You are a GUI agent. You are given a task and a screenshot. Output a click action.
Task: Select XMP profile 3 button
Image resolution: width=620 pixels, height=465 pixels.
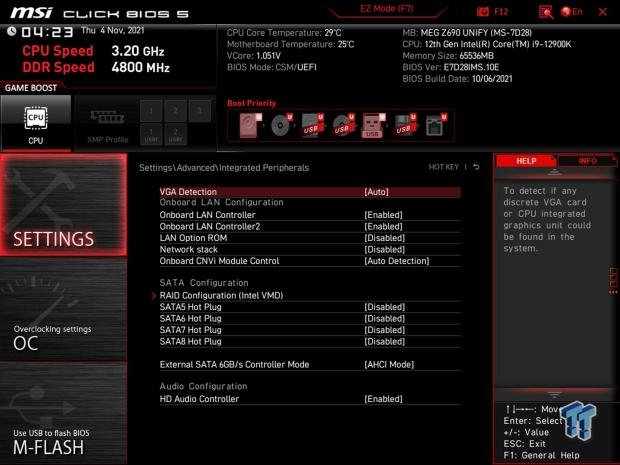point(200,111)
